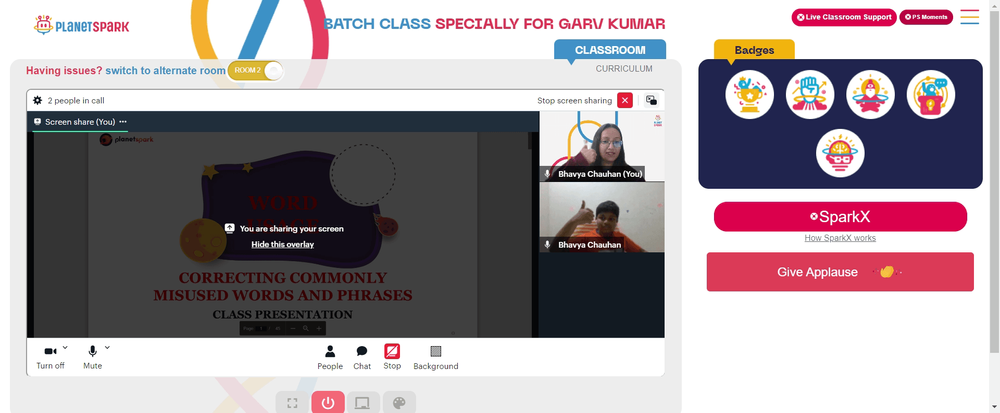Select the trophy star badge
The width and height of the screenshot is (1000, 413).
click(x=749, y=94)
